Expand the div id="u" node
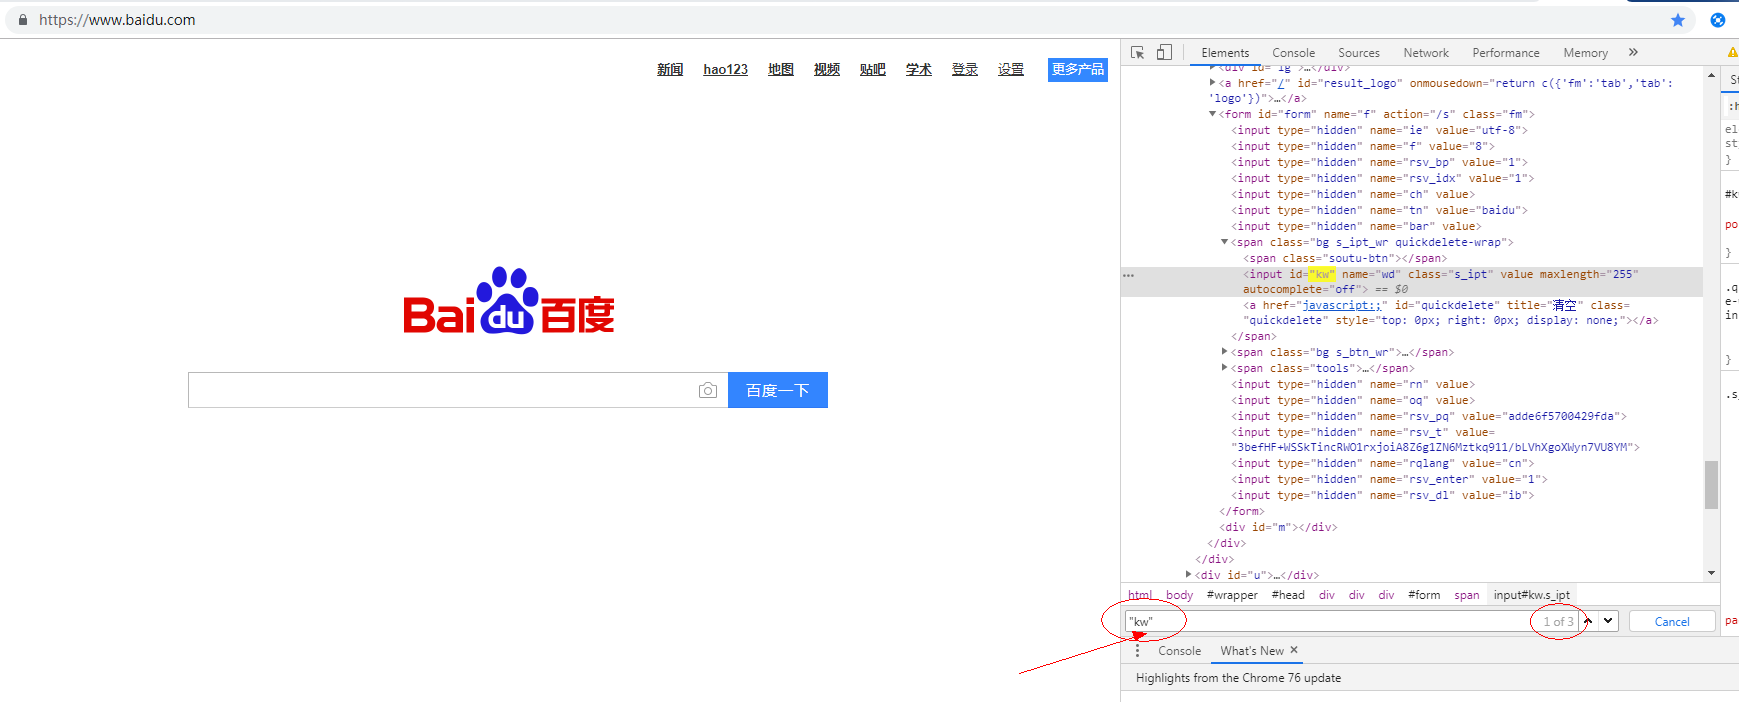 click(1189, 575)
